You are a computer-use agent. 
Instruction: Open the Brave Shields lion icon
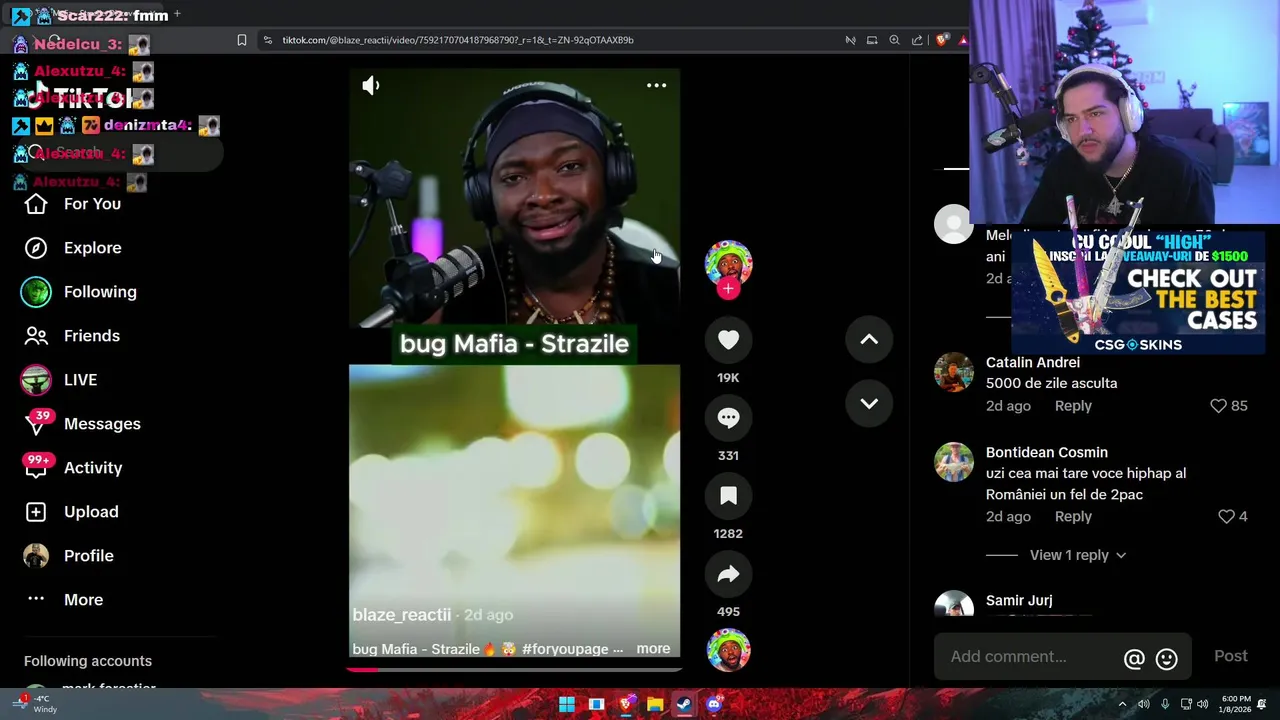(x=942, y=40)
